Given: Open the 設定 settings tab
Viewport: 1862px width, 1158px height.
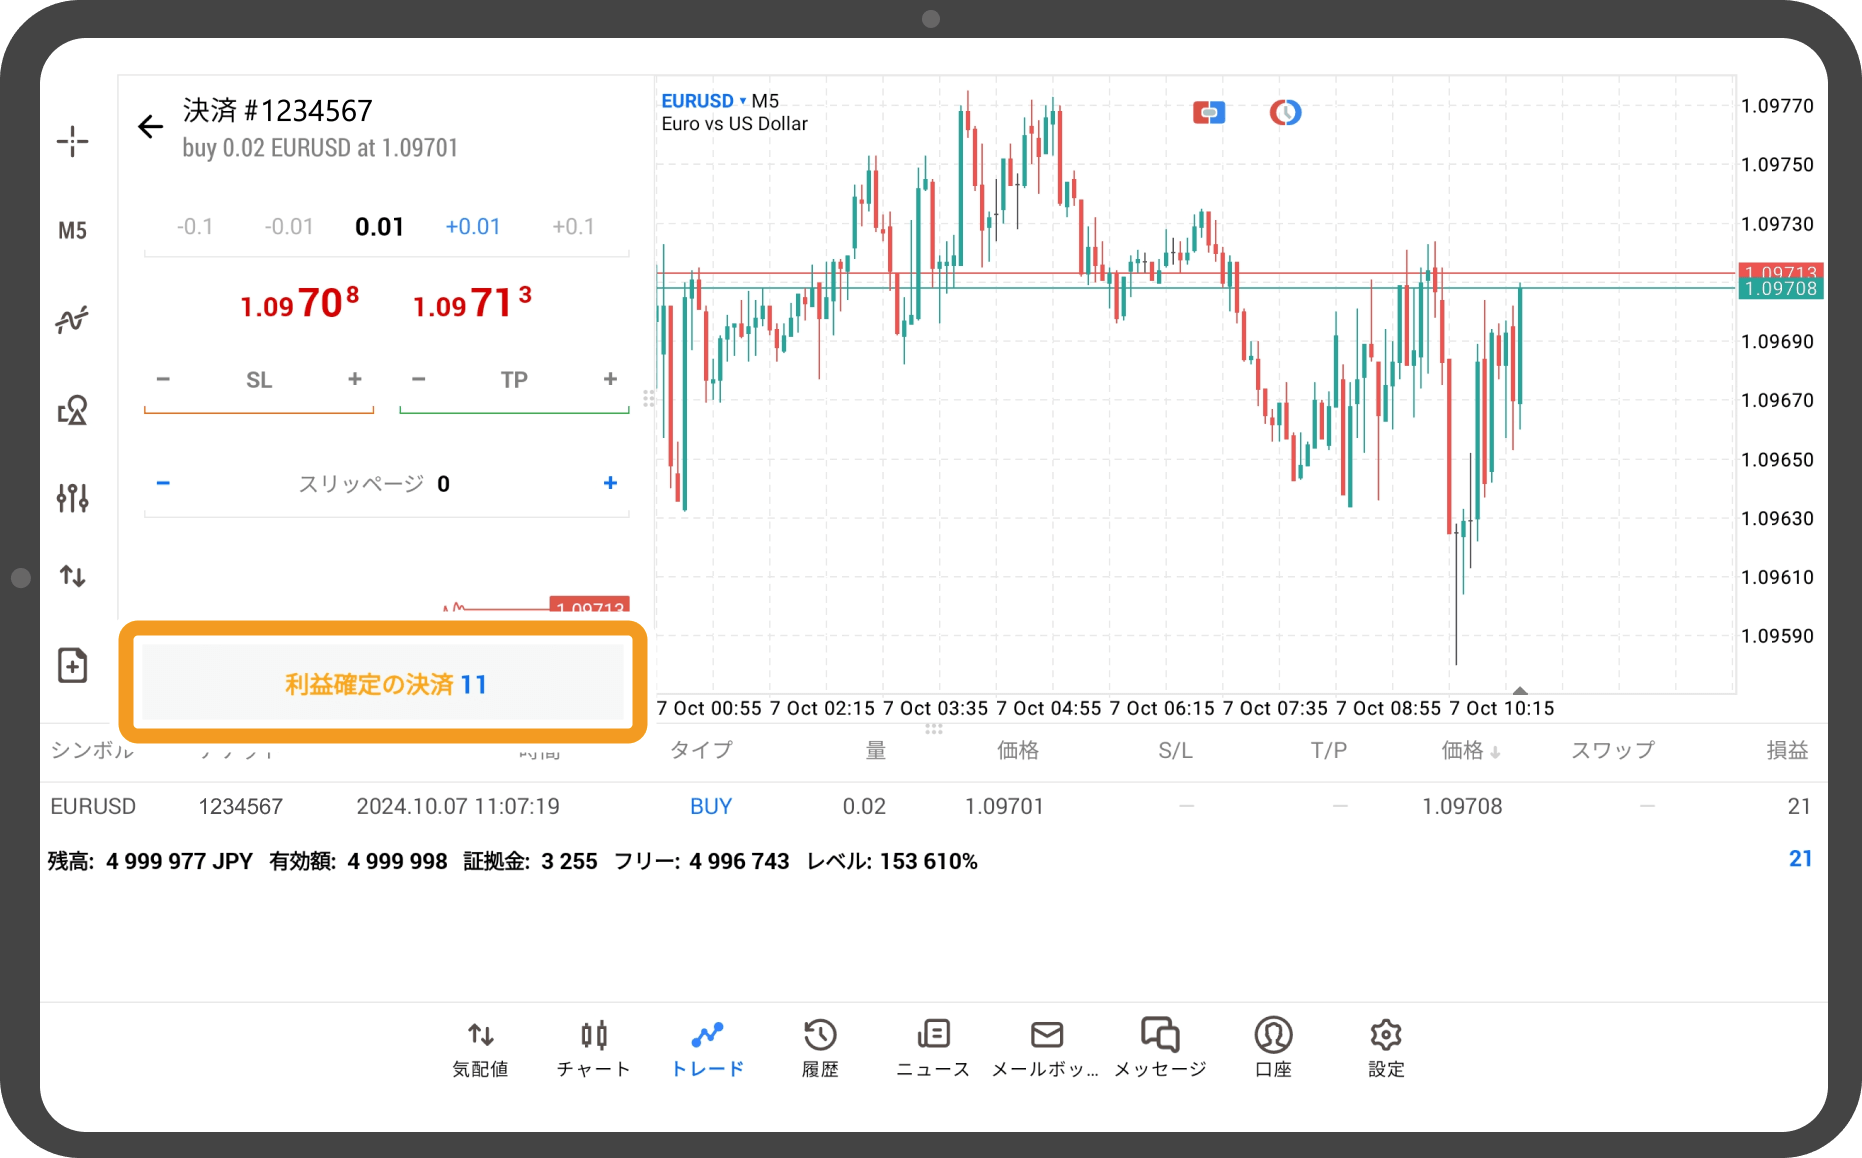Looking at the screenshot, I should pyautogui.click(x=1386, y=1049).
